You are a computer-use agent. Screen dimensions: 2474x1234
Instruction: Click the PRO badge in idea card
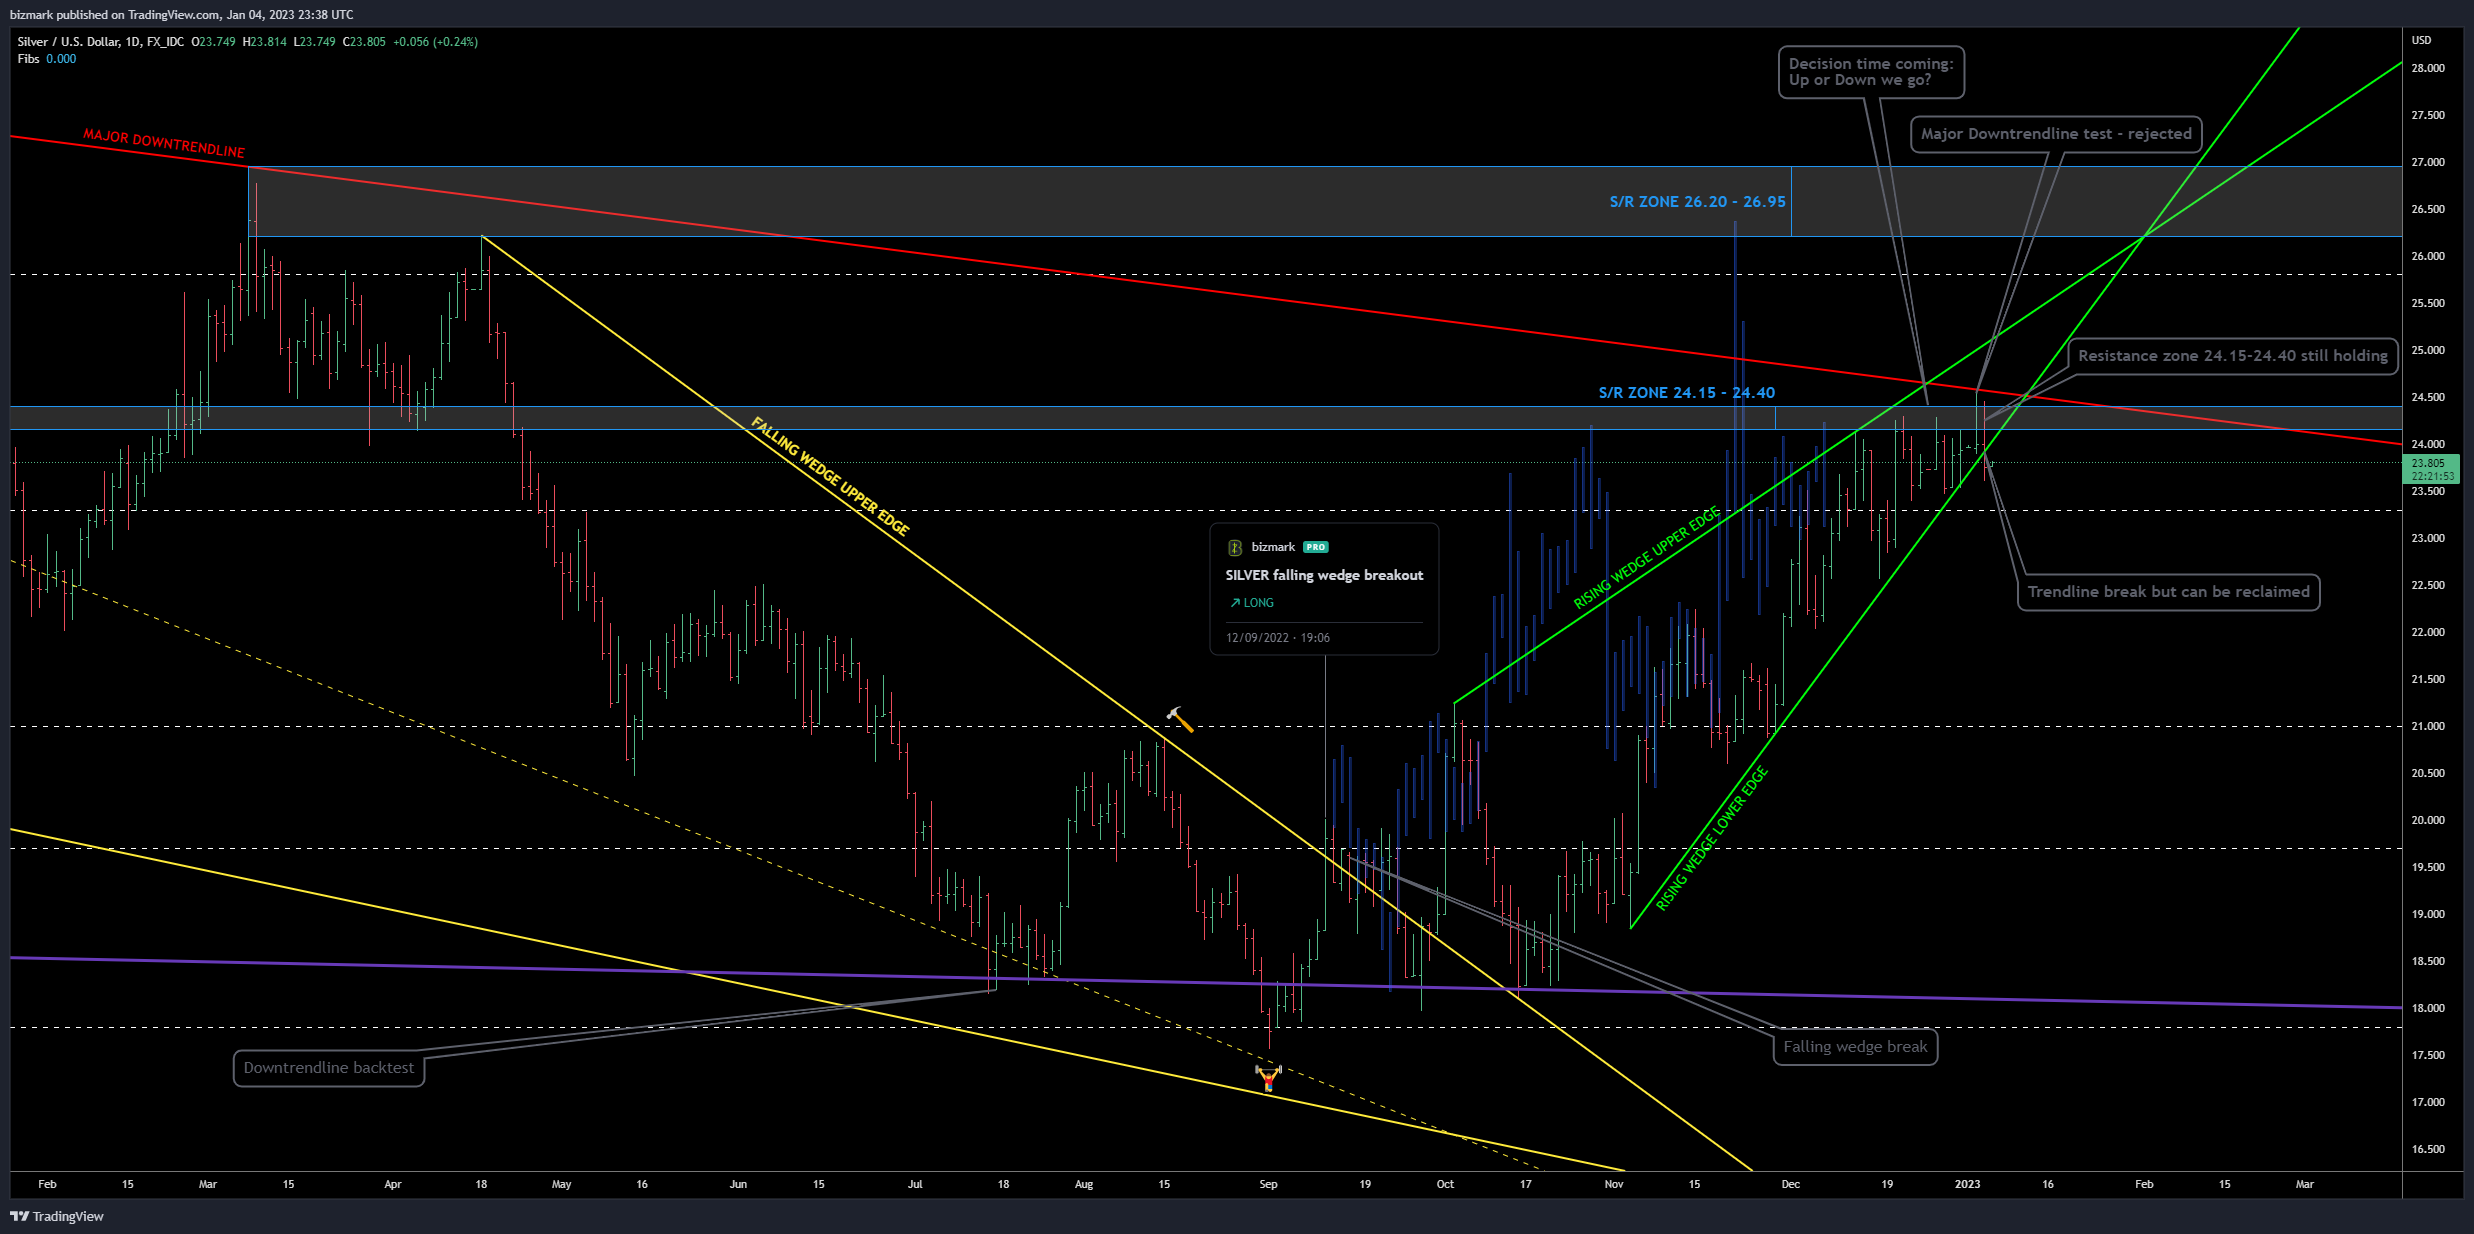pyautogui.click(x=1316, y=547)
